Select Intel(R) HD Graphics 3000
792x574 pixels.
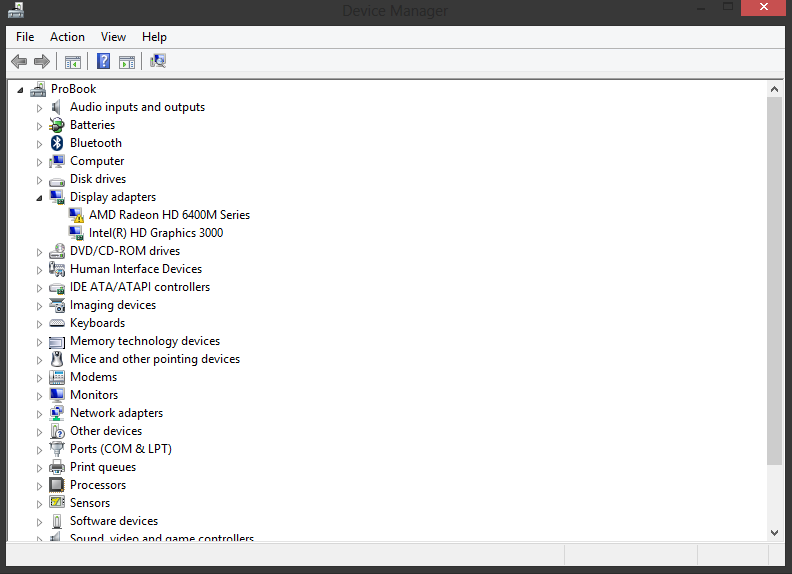coord(156,233)
